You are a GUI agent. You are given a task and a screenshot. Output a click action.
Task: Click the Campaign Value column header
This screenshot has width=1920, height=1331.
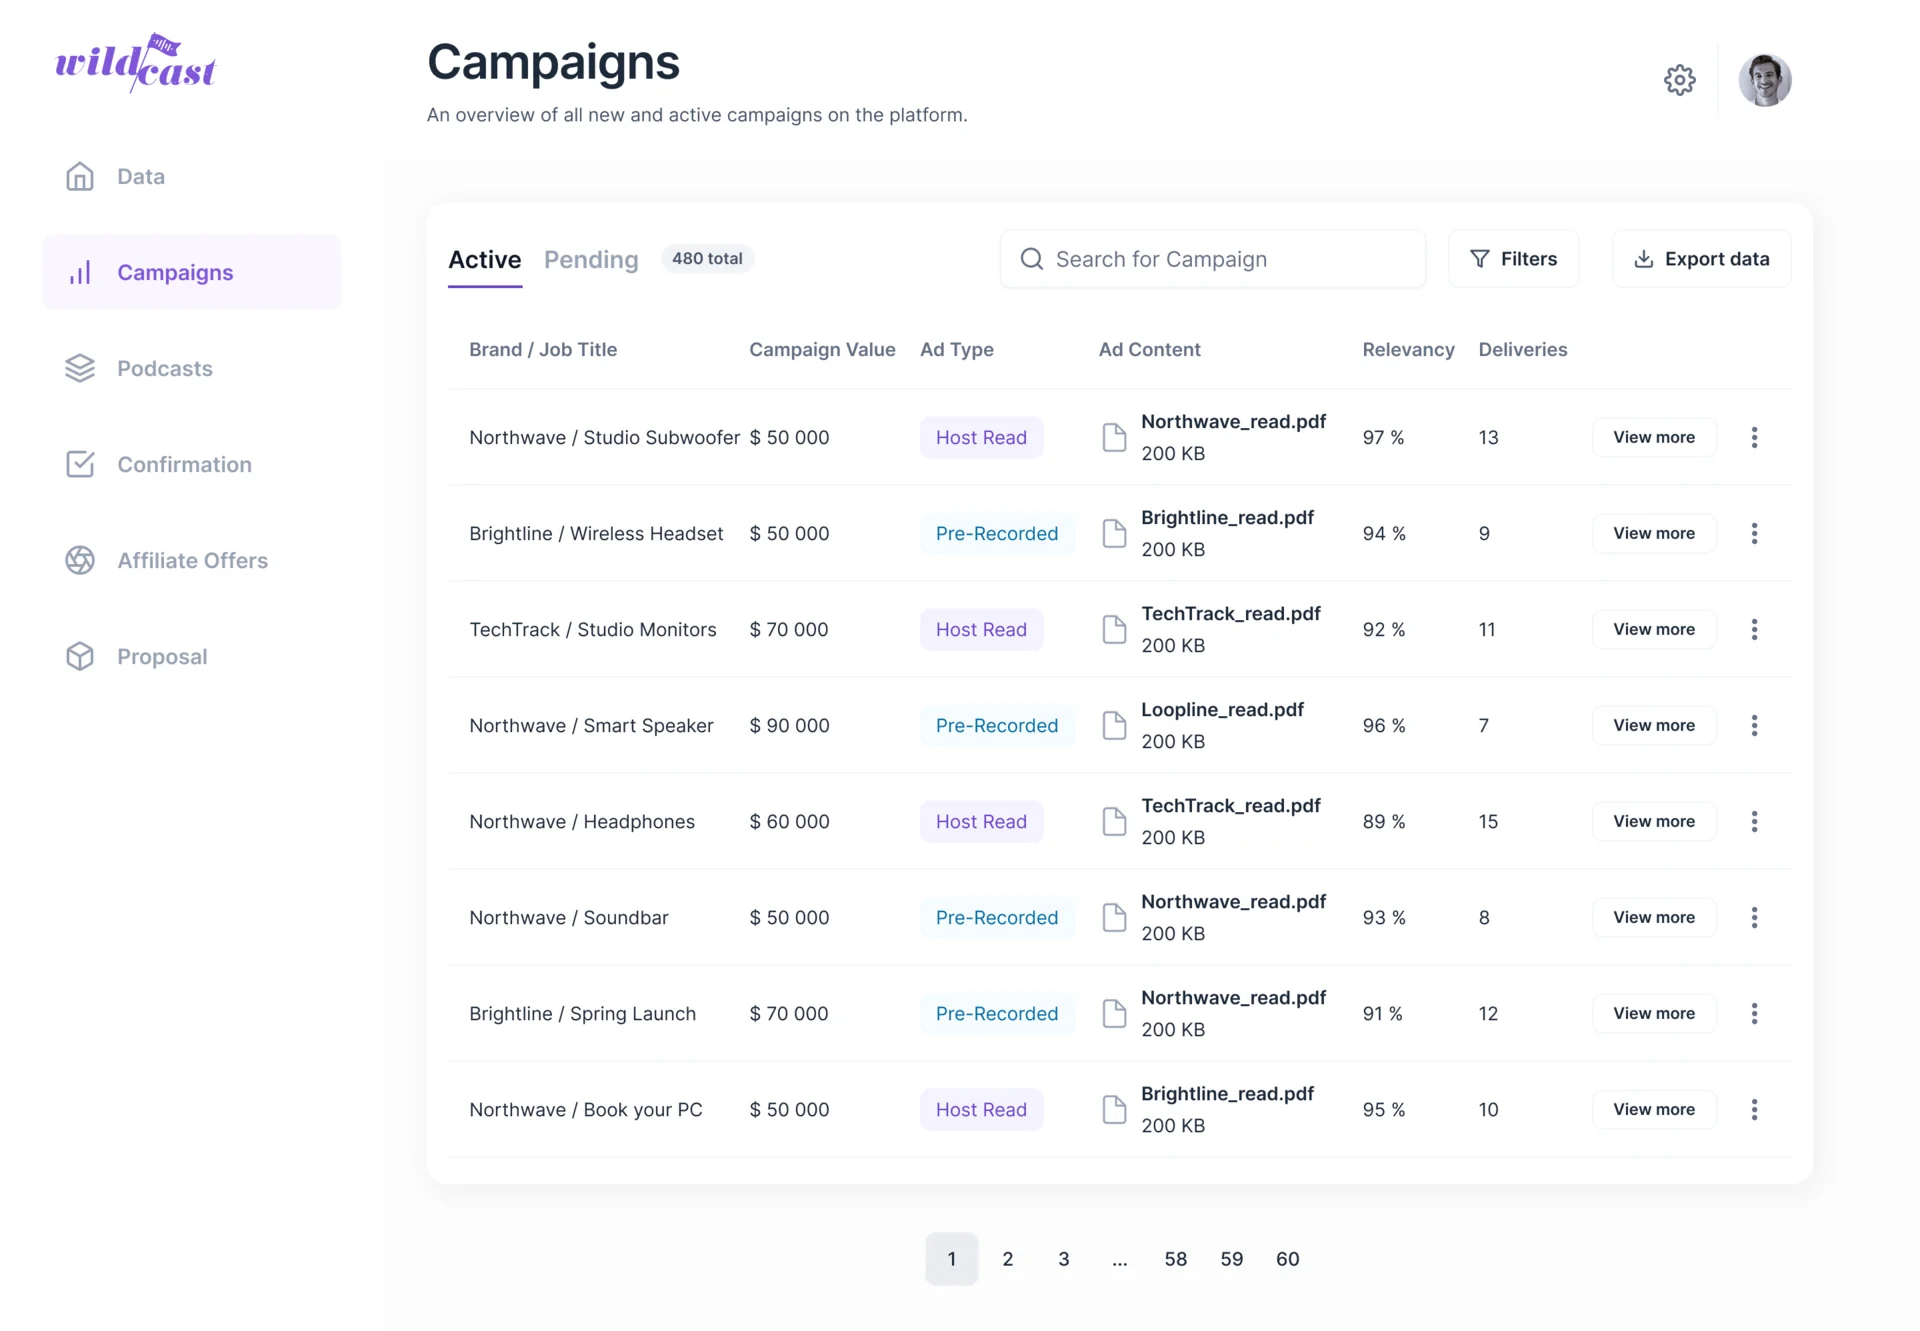[822, 350]
